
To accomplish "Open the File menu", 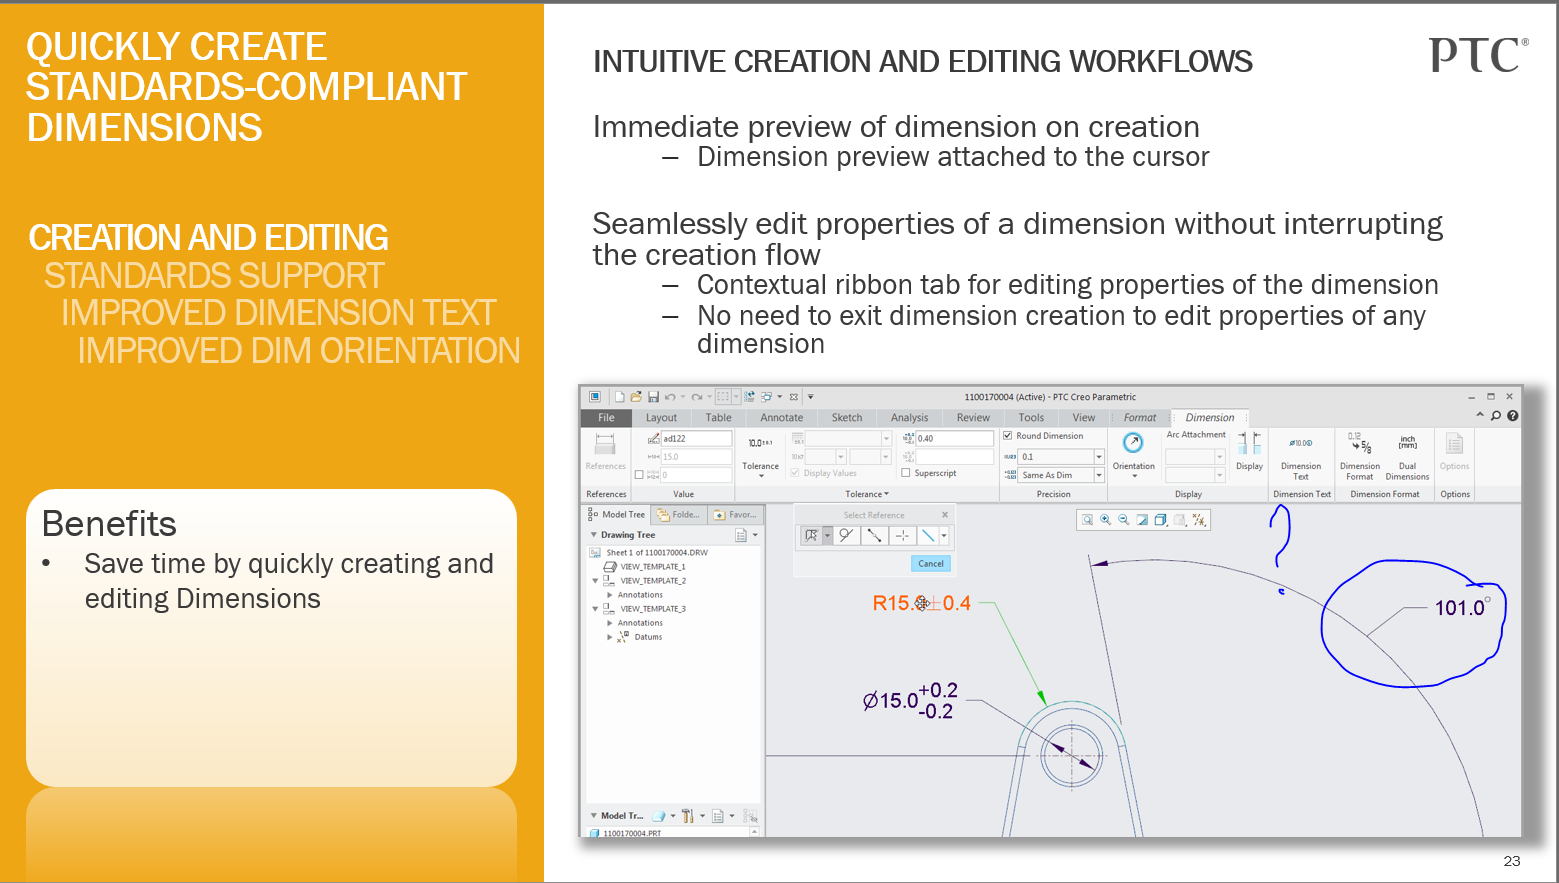I will [x=606, y=418].
